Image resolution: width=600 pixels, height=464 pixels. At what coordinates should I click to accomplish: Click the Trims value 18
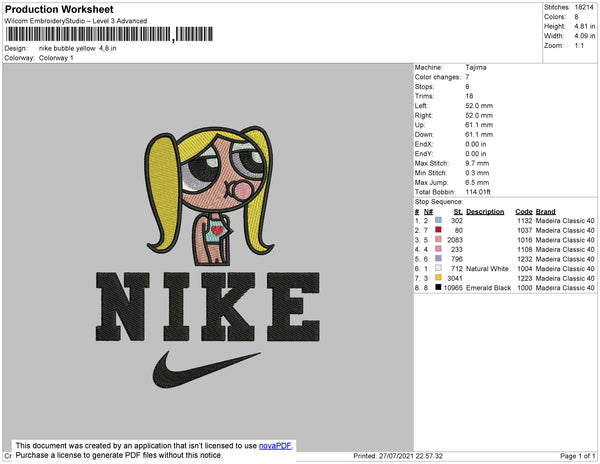pos(469,96)
